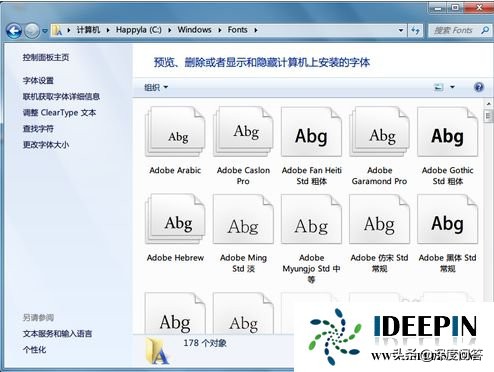Select Adobe Ming Std 淡 font icon

pyautogui.click(x=243, y=219)
